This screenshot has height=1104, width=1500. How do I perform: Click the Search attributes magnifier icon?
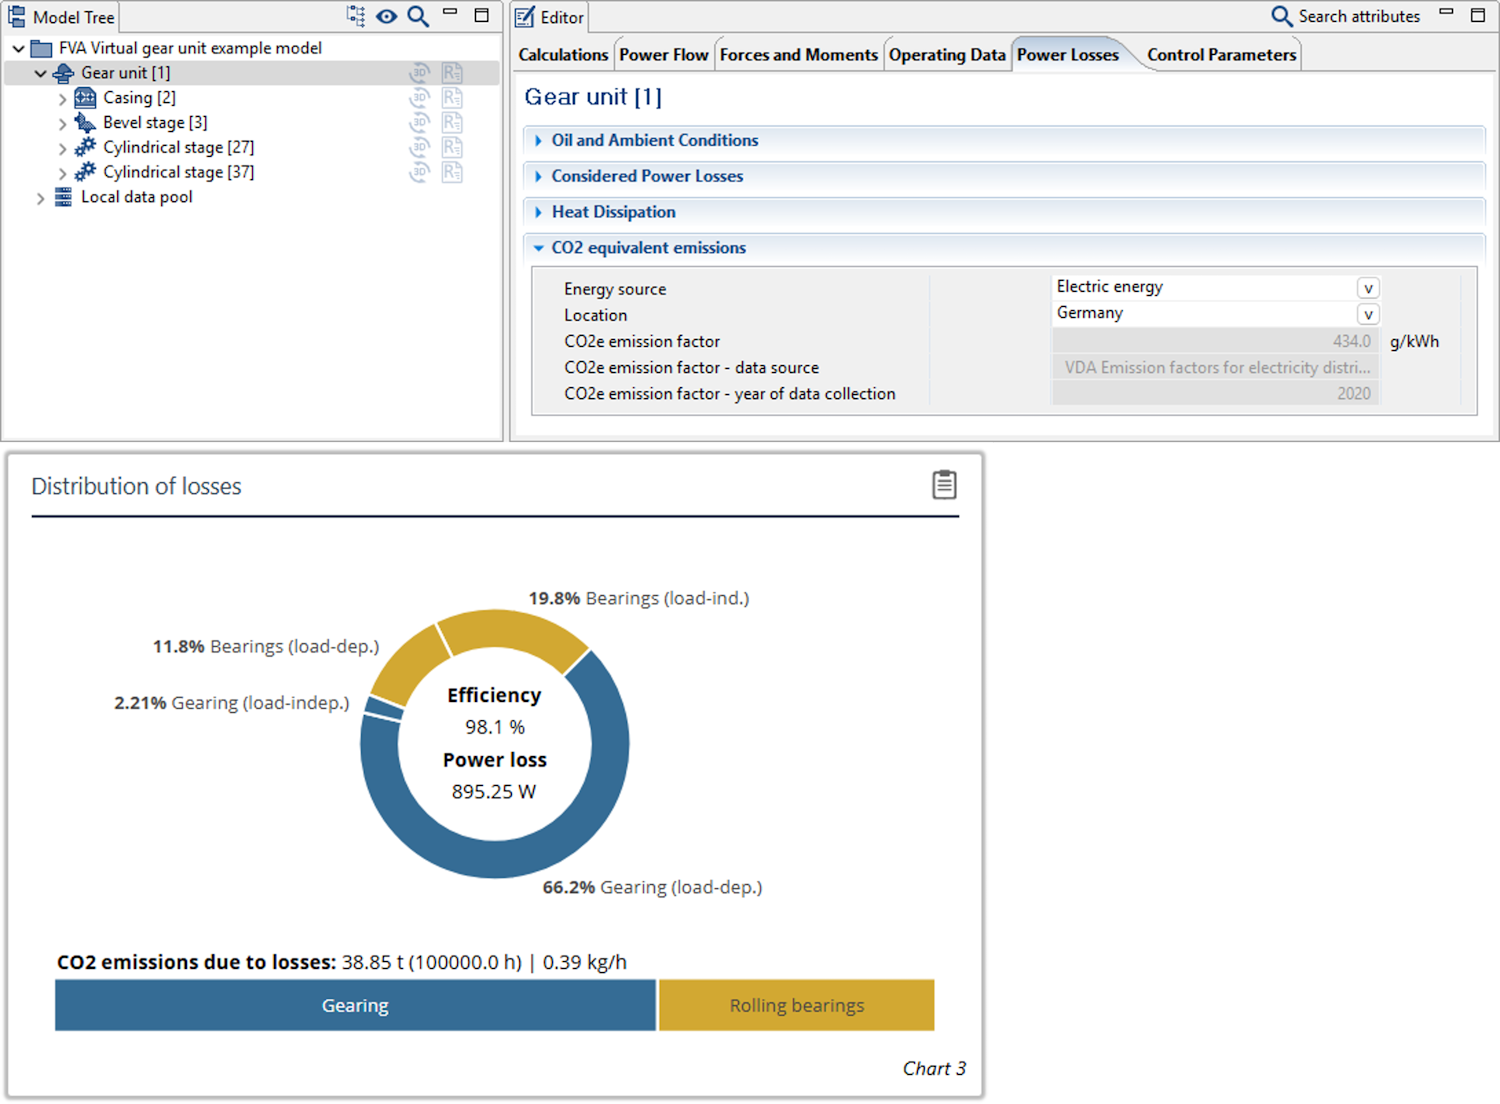[1281, 16]
